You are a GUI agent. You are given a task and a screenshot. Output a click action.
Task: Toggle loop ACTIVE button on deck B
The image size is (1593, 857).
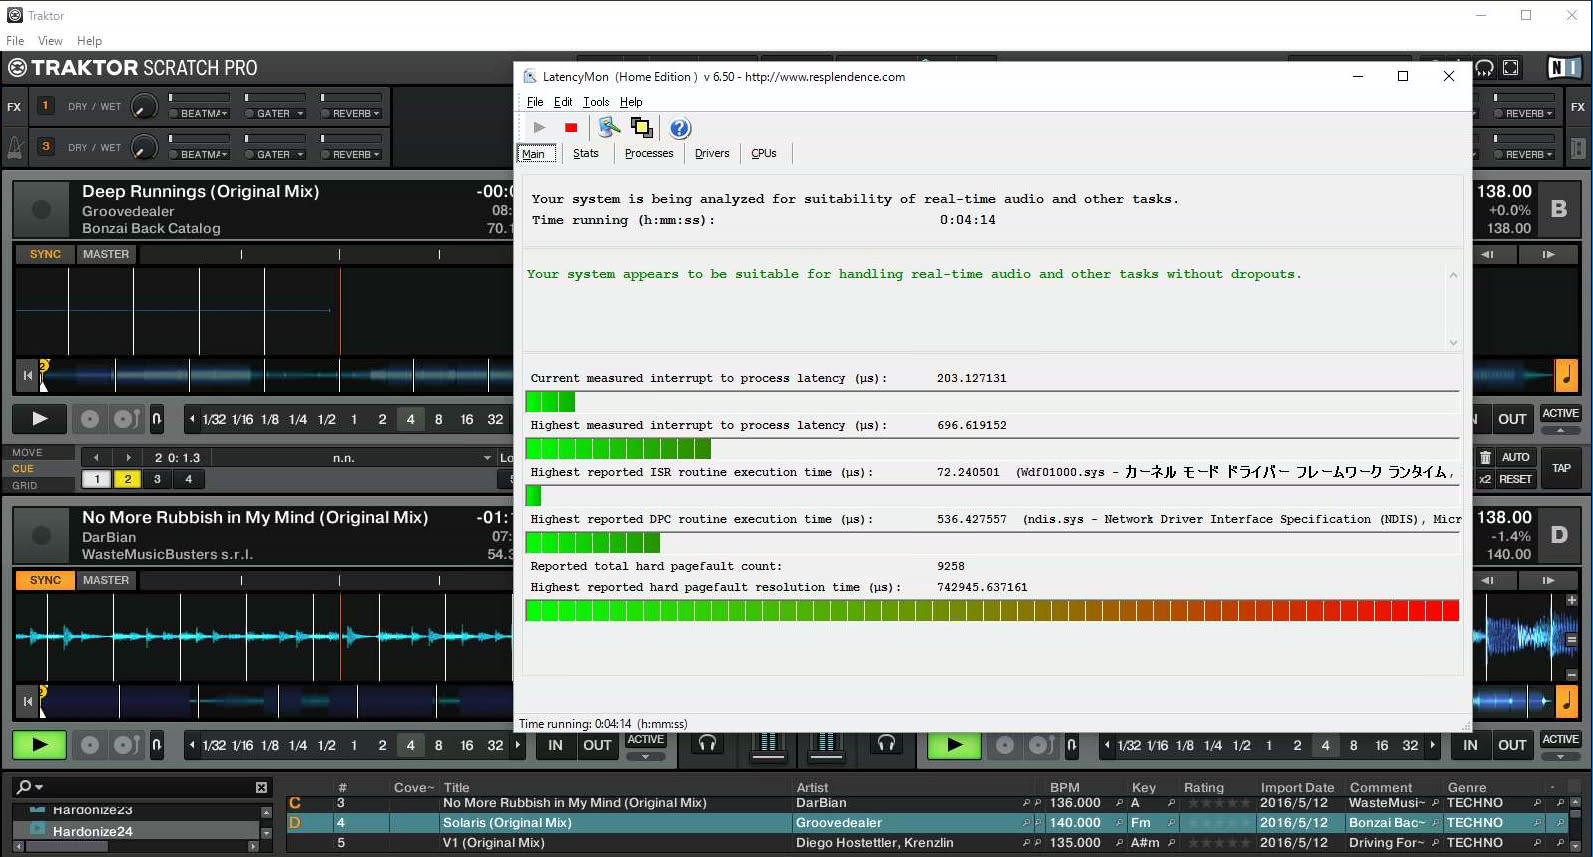pyautogui.click(x=1560, y=414)
